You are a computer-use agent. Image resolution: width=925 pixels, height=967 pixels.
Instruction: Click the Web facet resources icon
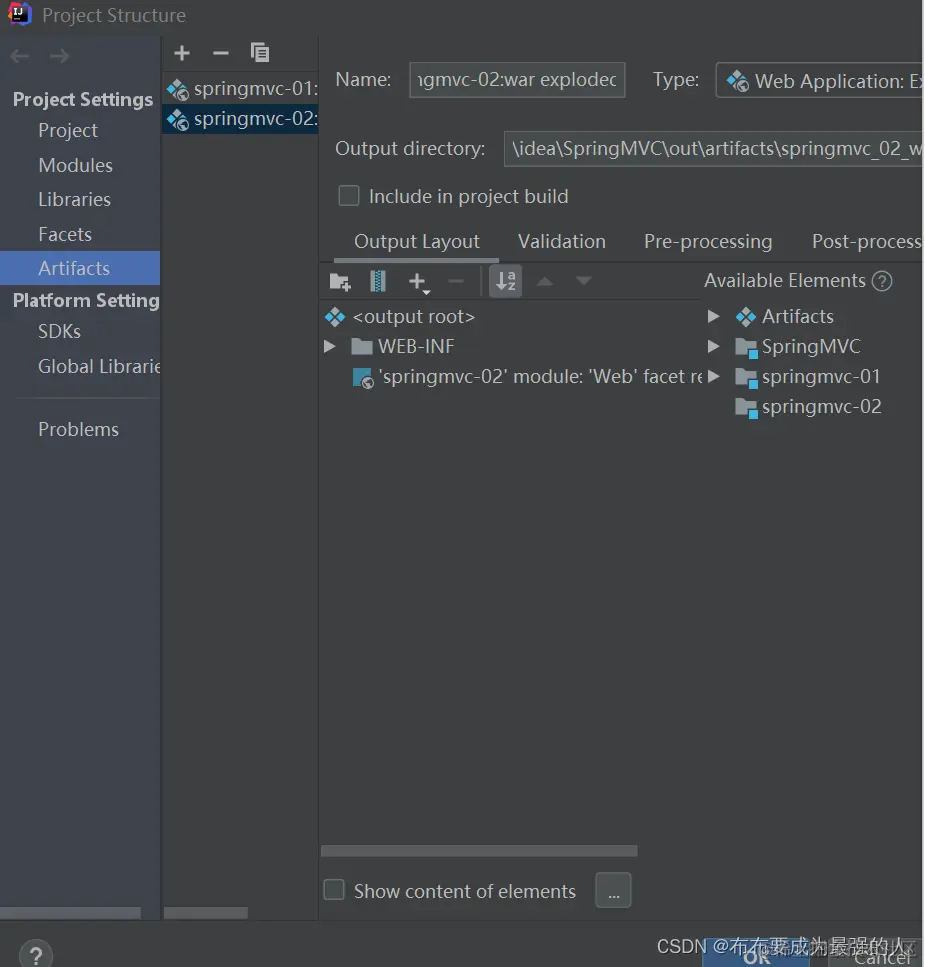[363, 378]
